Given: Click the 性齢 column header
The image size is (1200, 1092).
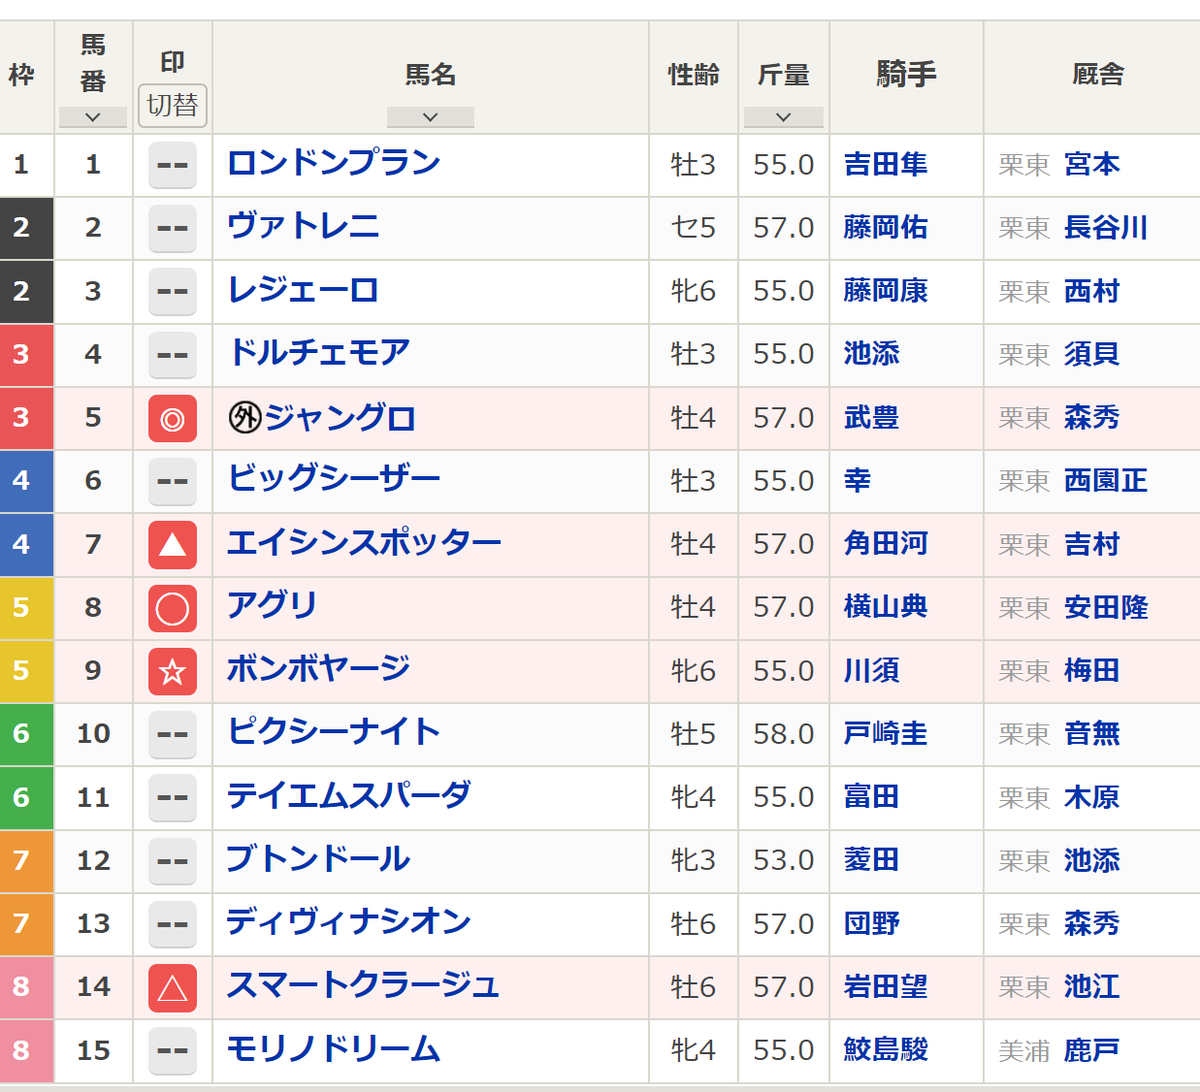Looking at the screenshot, I should (694, 75).
